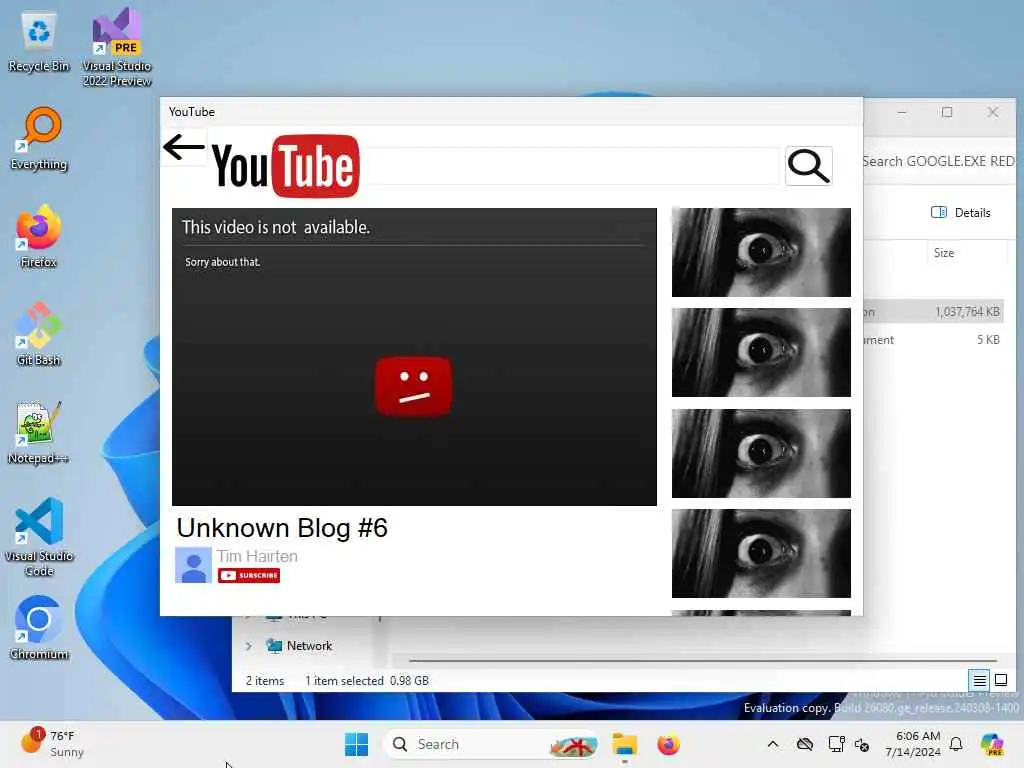
Task: Open the Windows Start menu
Action: coord(357,744)
